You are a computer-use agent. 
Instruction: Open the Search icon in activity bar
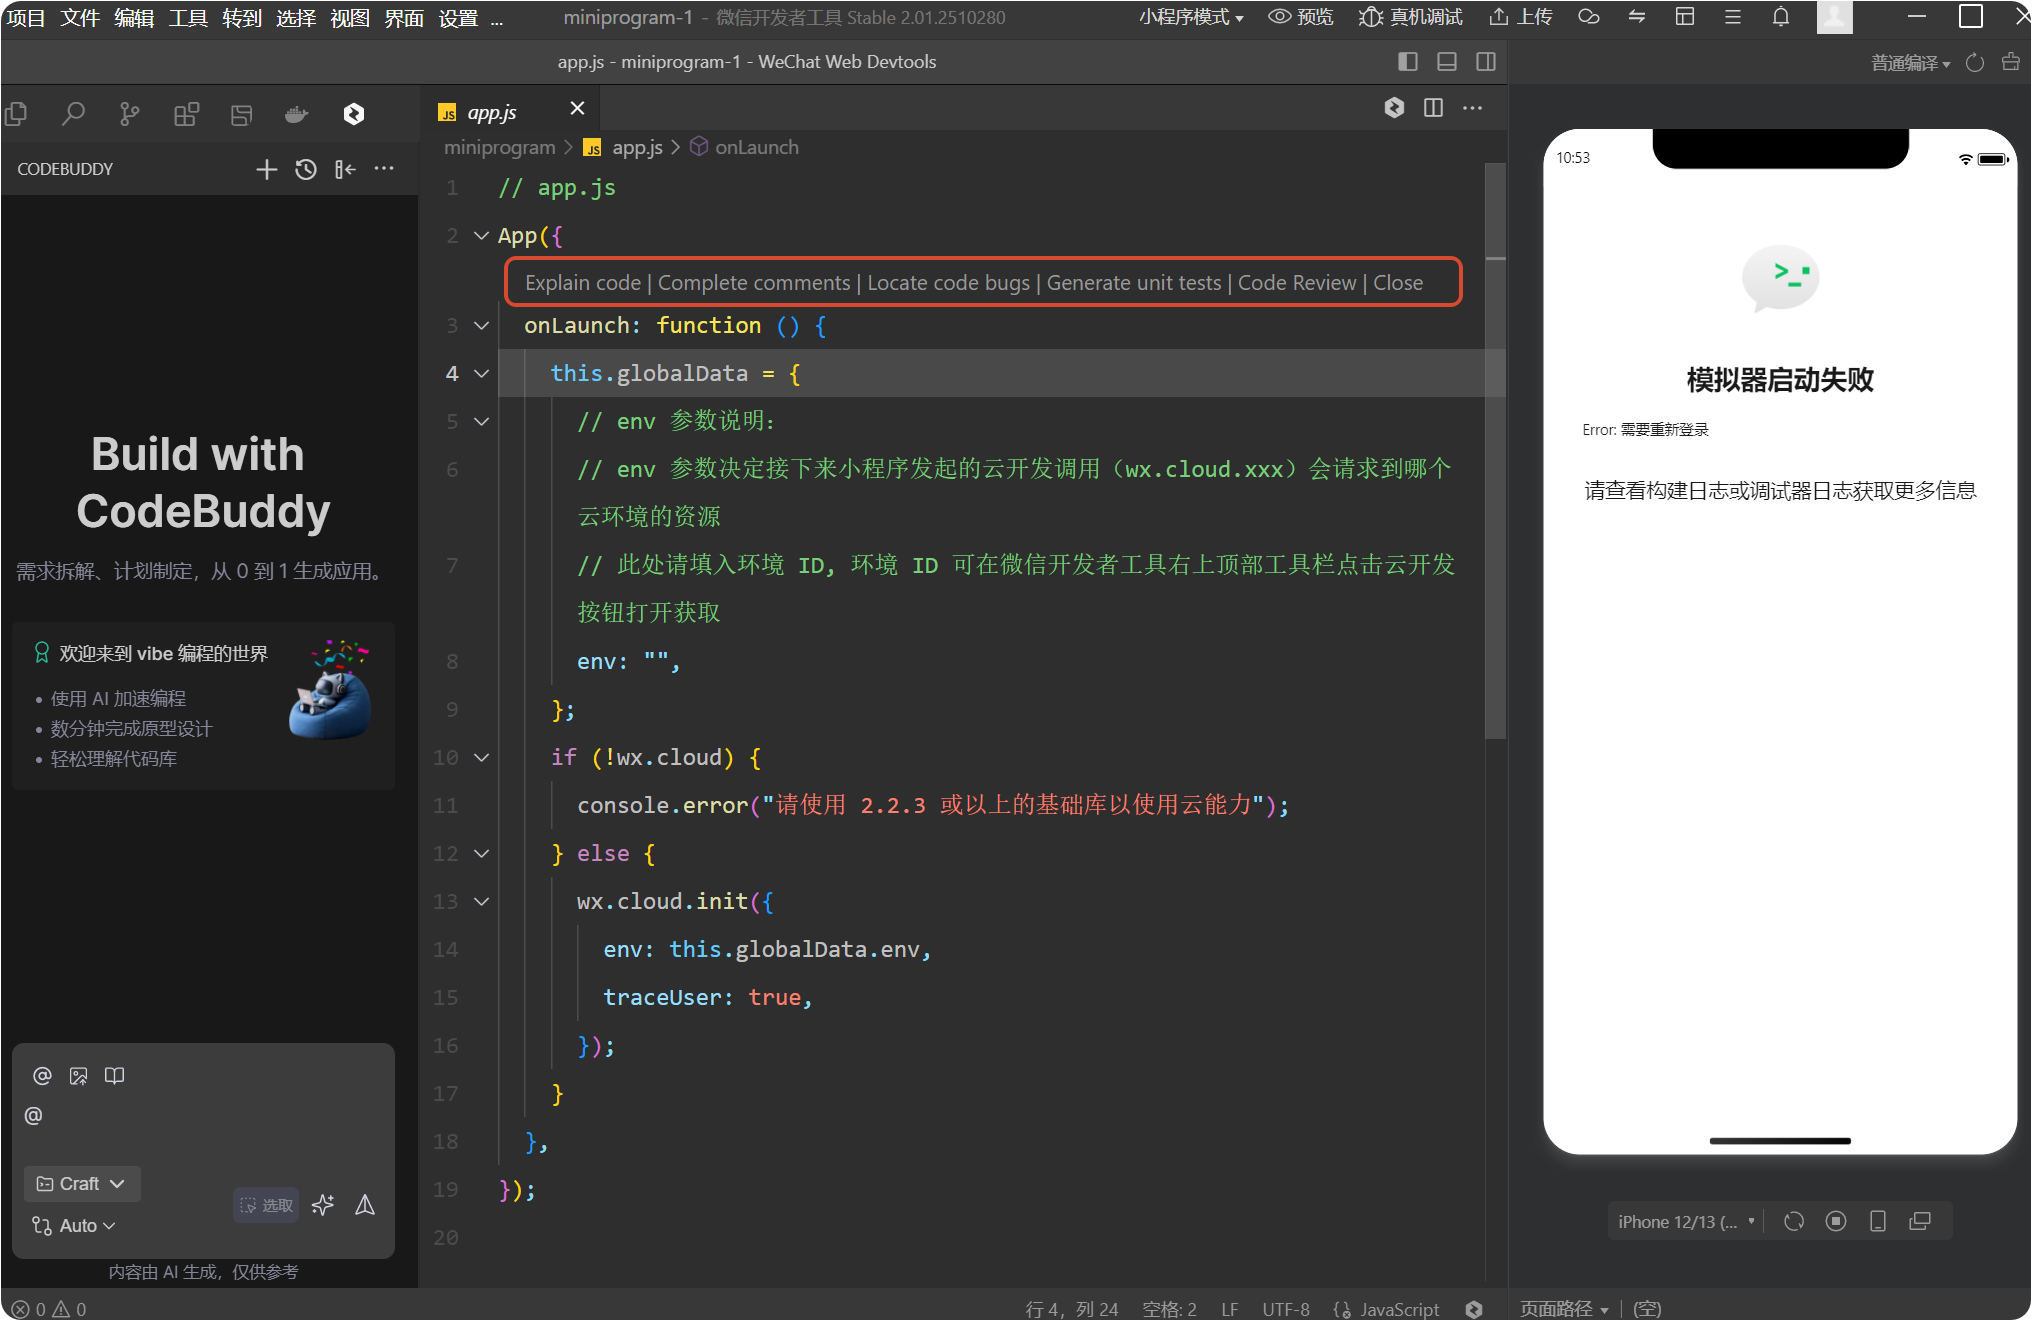click(x=73, y=115)
